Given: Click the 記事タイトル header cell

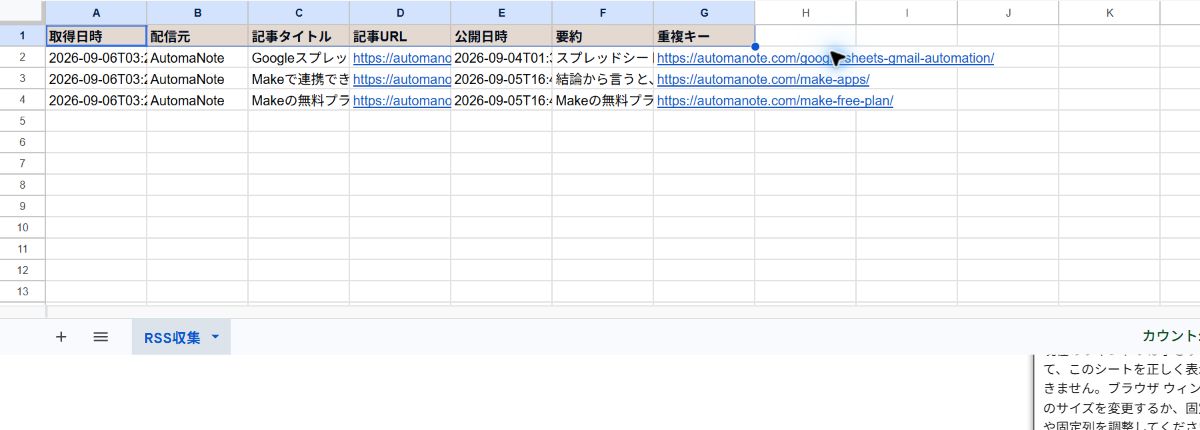Looking at the screenshot, I should [299, 35].
